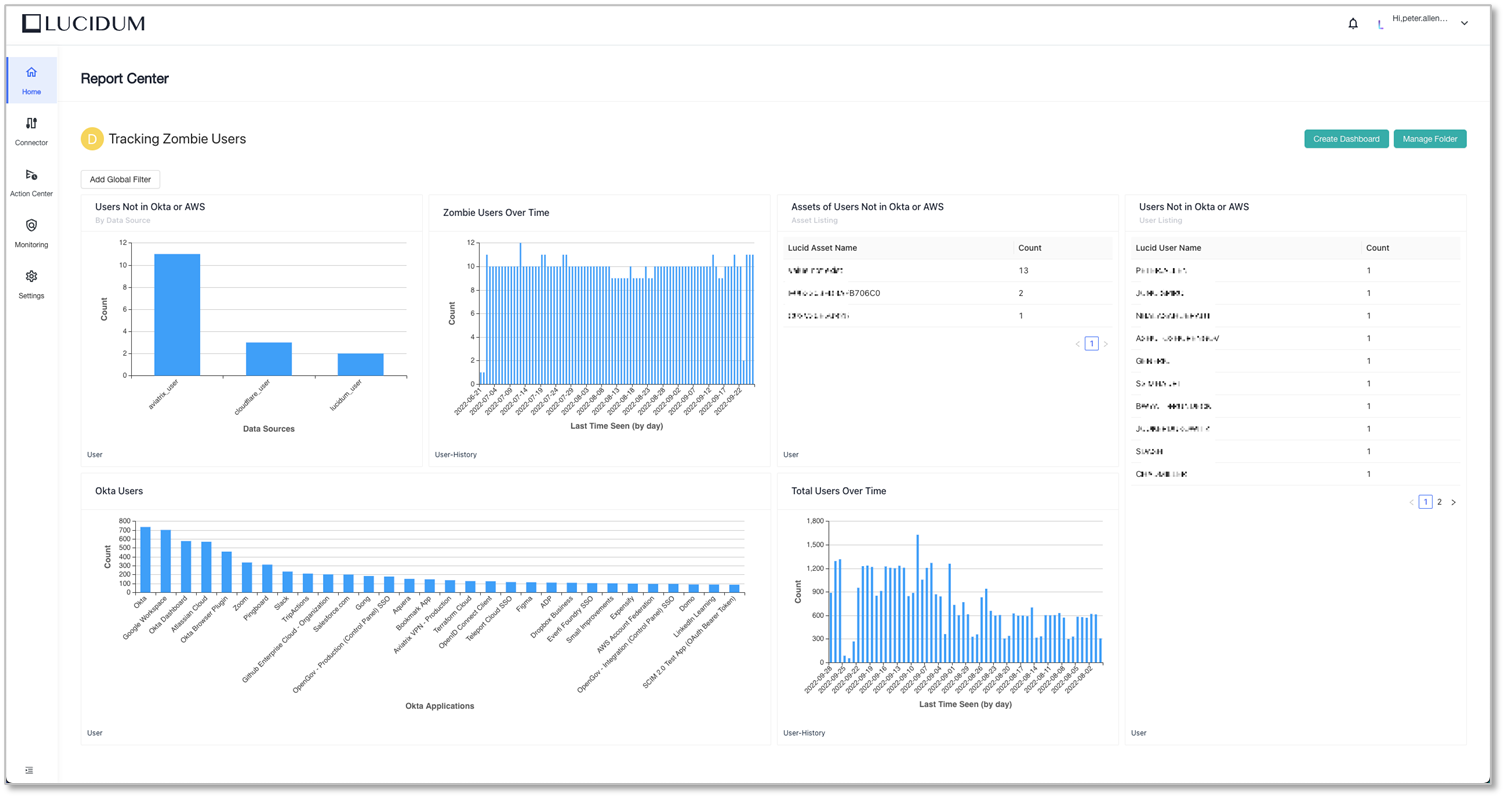
Task: Click the Okta Applications axis label
Action: 440,706
